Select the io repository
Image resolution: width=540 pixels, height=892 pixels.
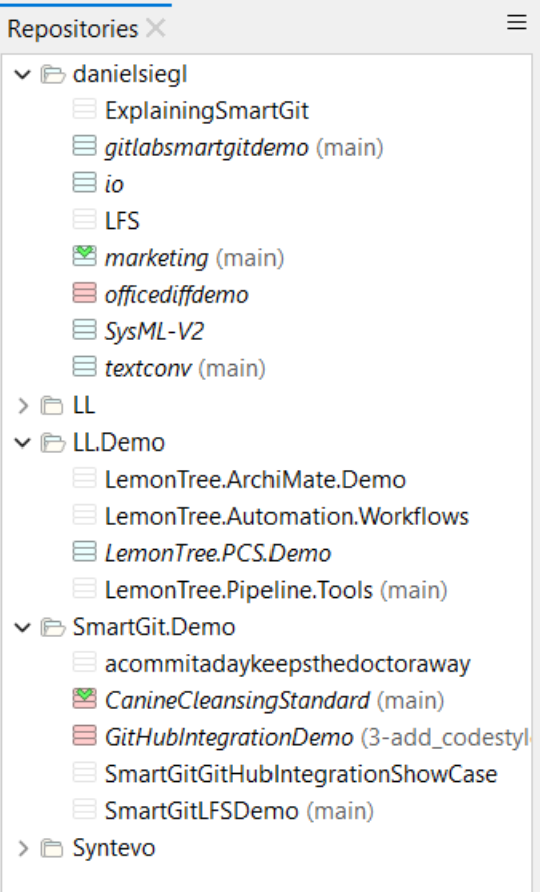coord(114,184)
